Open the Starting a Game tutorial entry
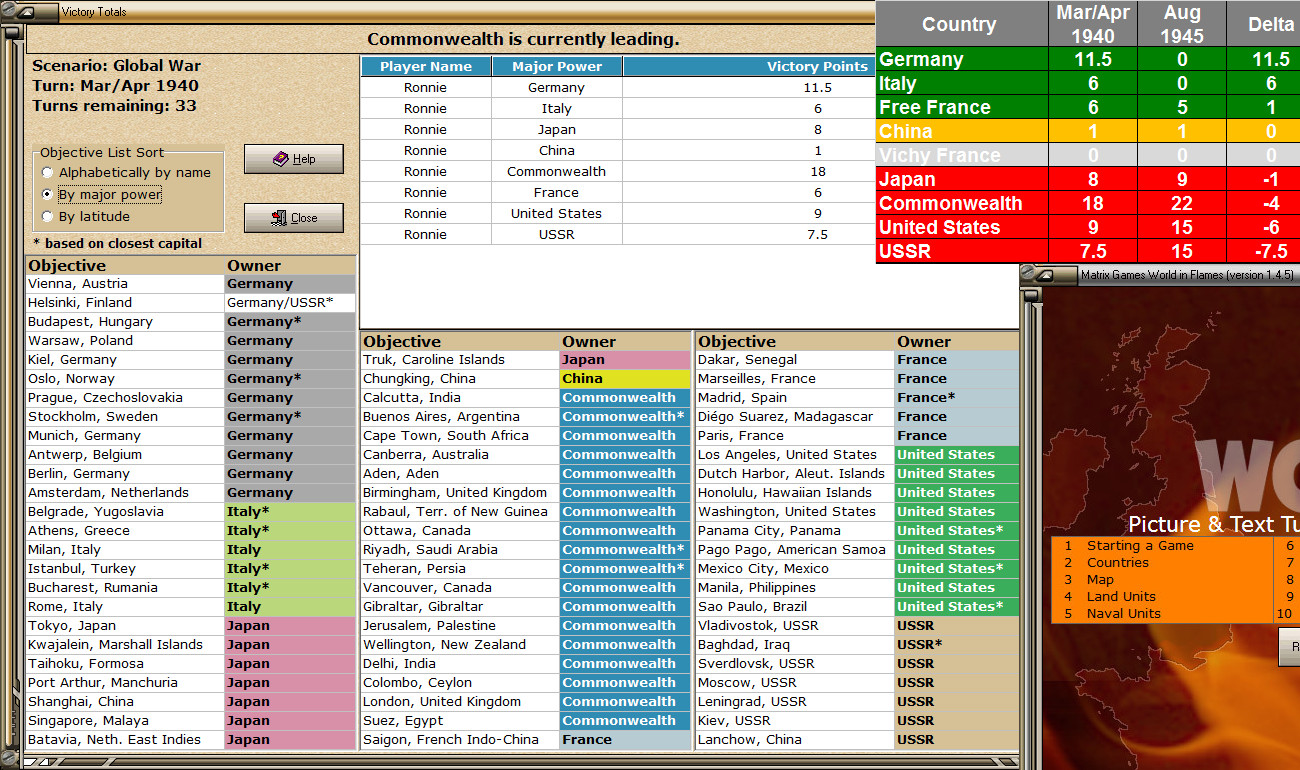The image size is (1300, 770). (1162, 546)
